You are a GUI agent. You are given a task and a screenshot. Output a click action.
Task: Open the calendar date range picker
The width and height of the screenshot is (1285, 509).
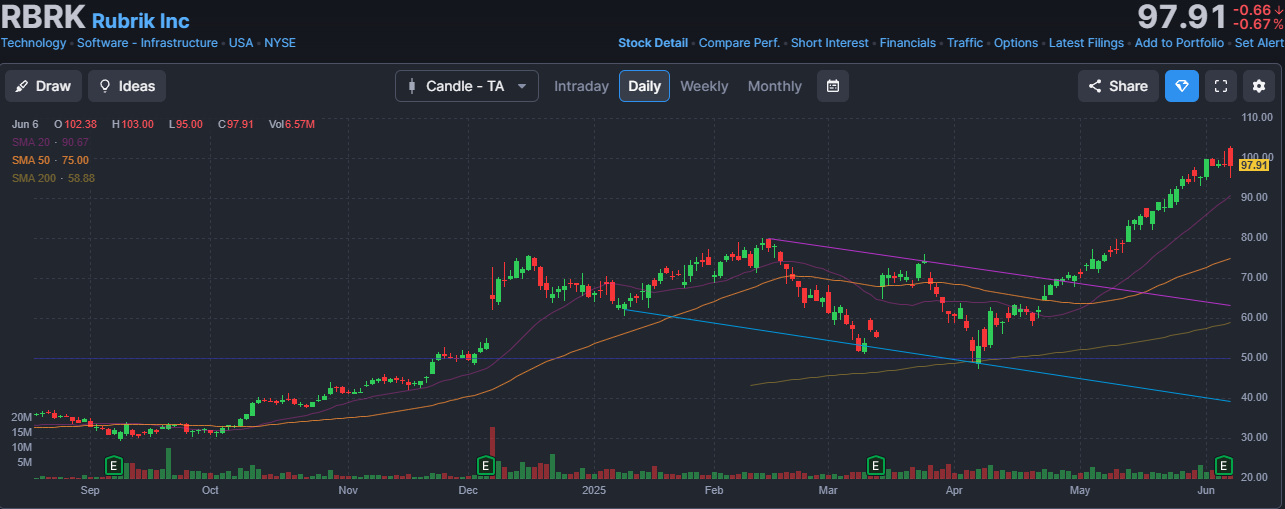pyautogui.click(x=832, y=86)
